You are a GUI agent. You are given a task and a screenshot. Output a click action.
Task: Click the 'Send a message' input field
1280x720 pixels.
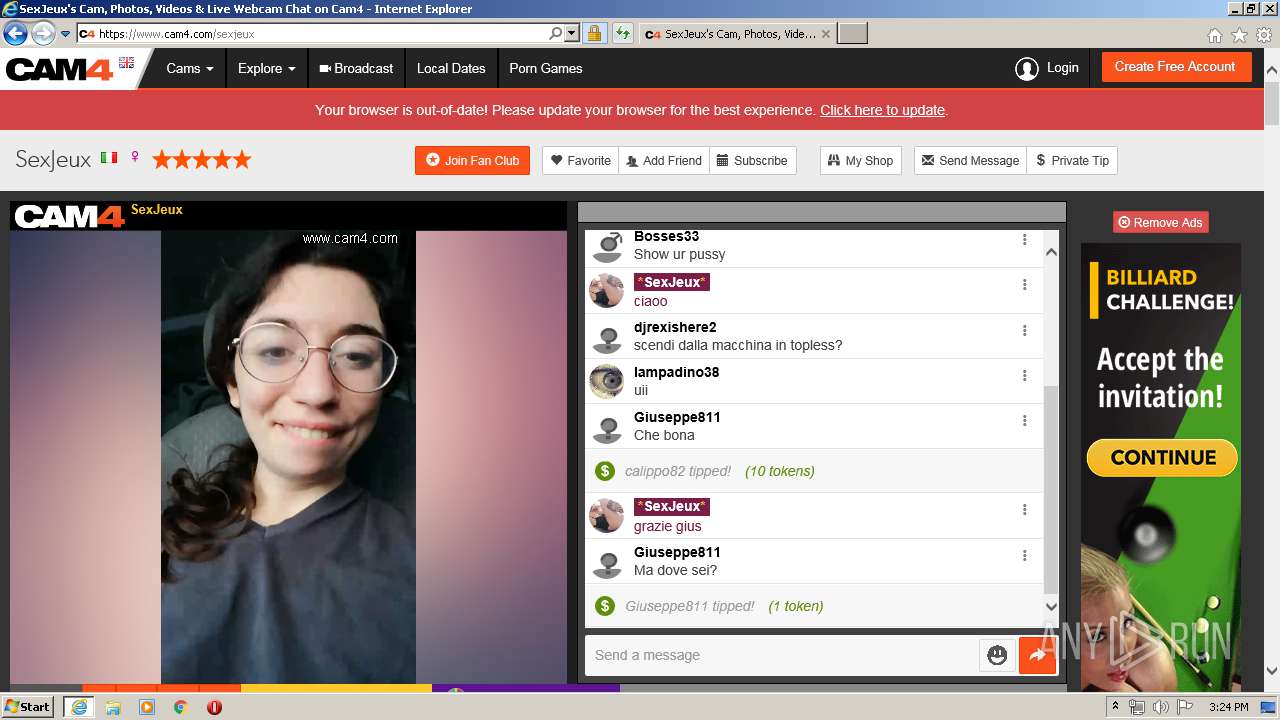[781, 655]
